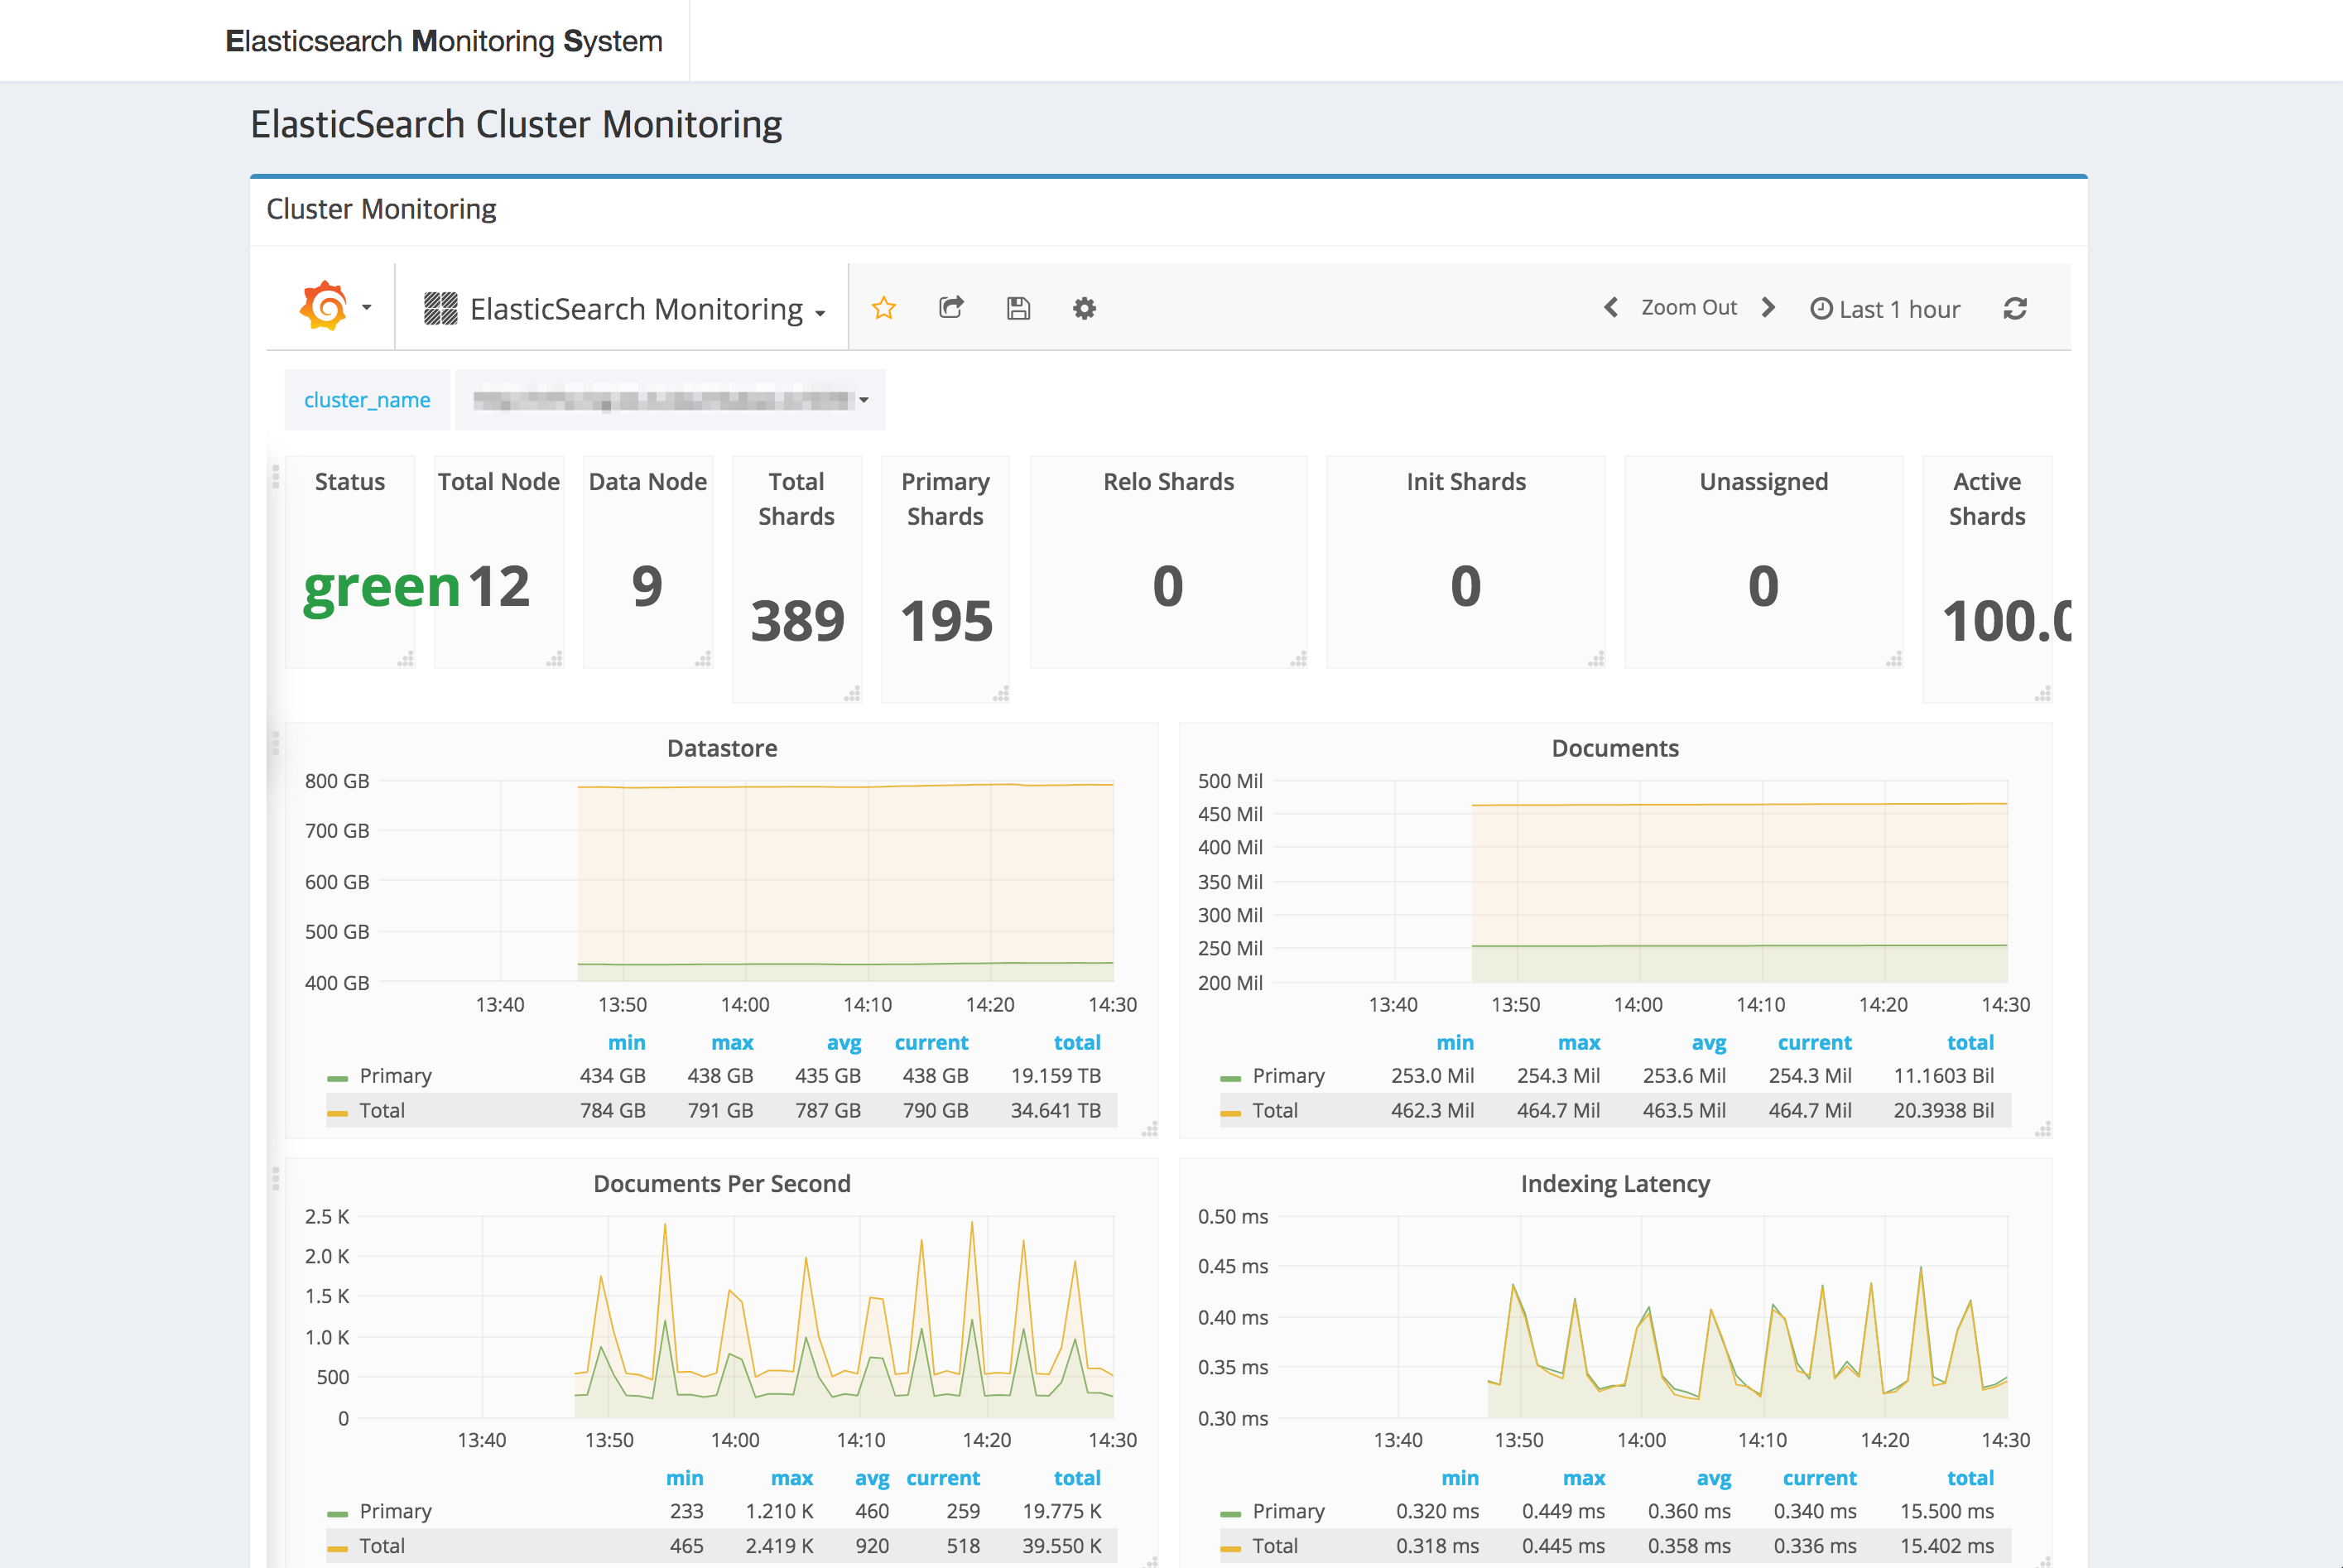Open the Indexing Latency panel title menu
This screenshot has height=1568, width=2343.
(1615, 1184)
